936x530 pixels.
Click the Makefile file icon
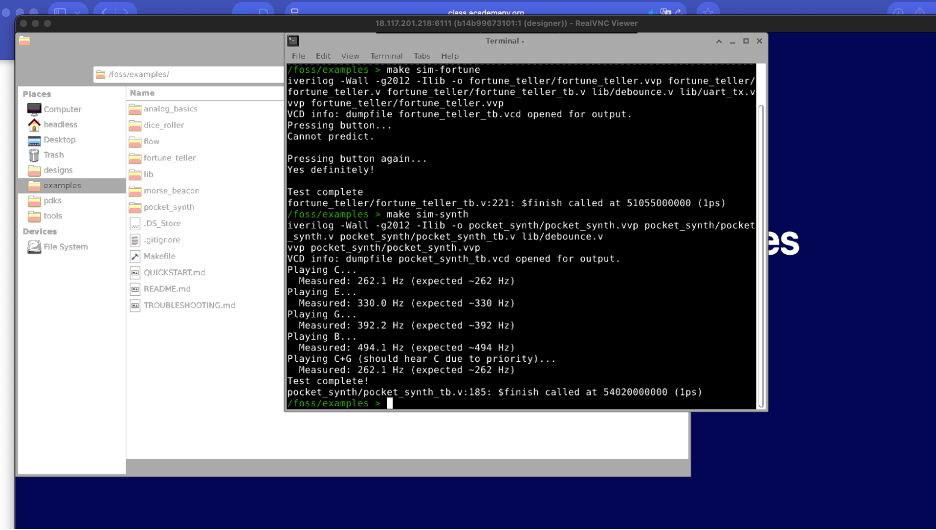pyautogui.click(x=136, y=256)
